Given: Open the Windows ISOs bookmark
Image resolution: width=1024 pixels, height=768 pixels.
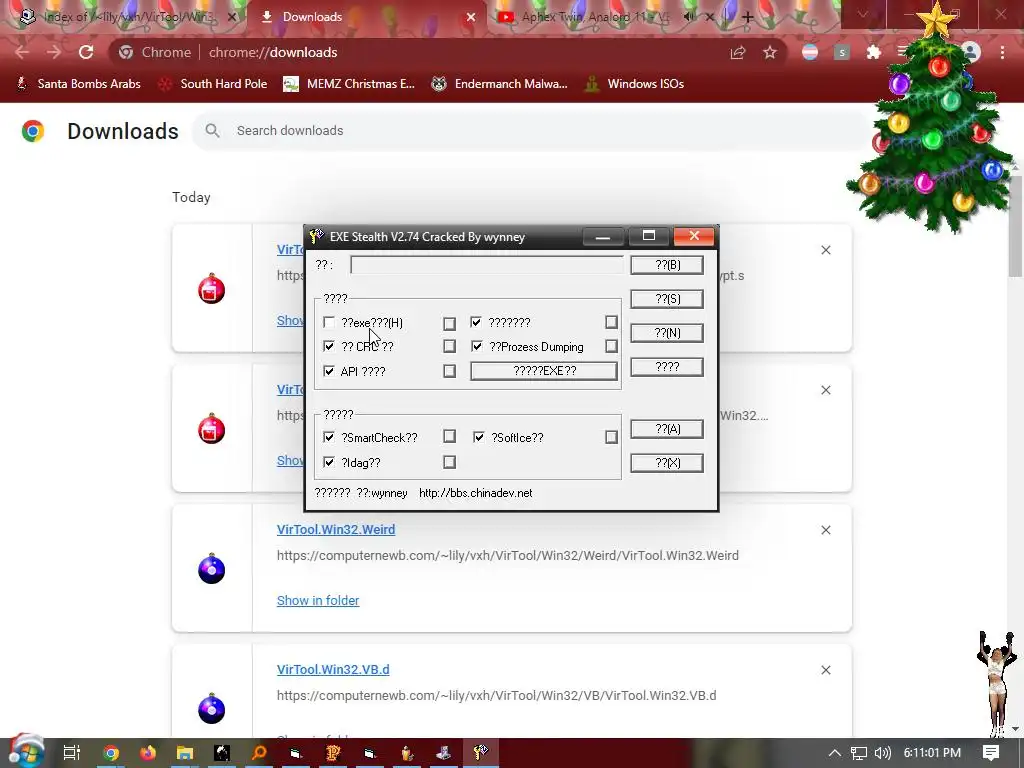Looking at the screenshot, I should point(635,84).
